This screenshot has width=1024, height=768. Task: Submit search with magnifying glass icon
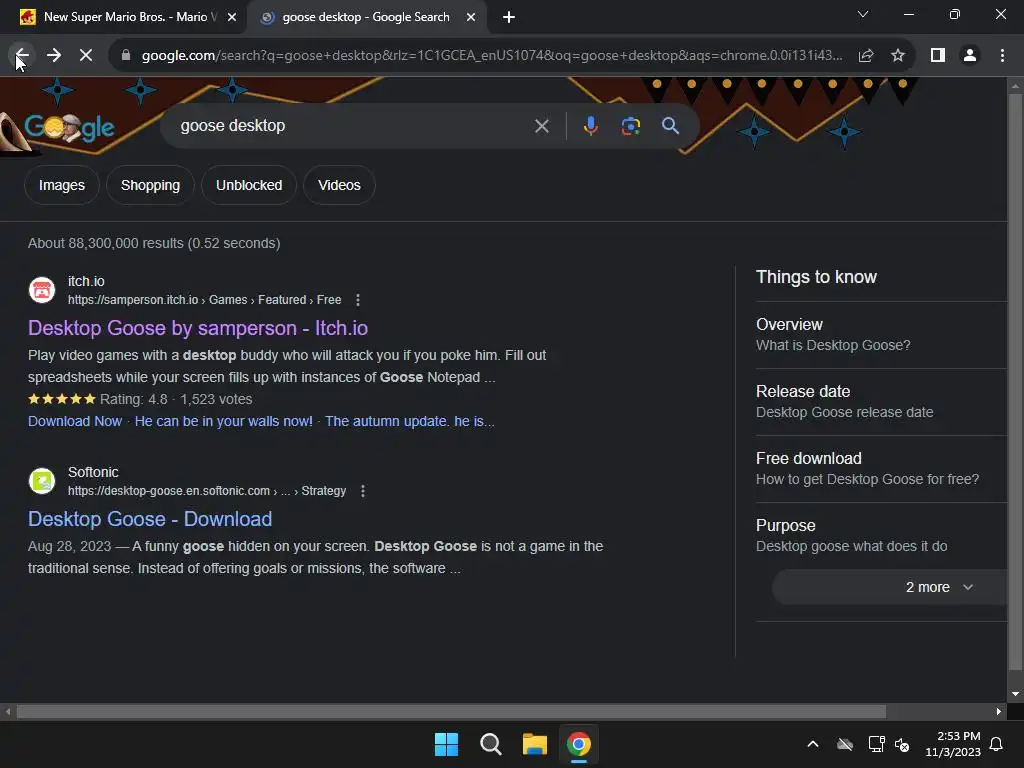tap(670, 126)
